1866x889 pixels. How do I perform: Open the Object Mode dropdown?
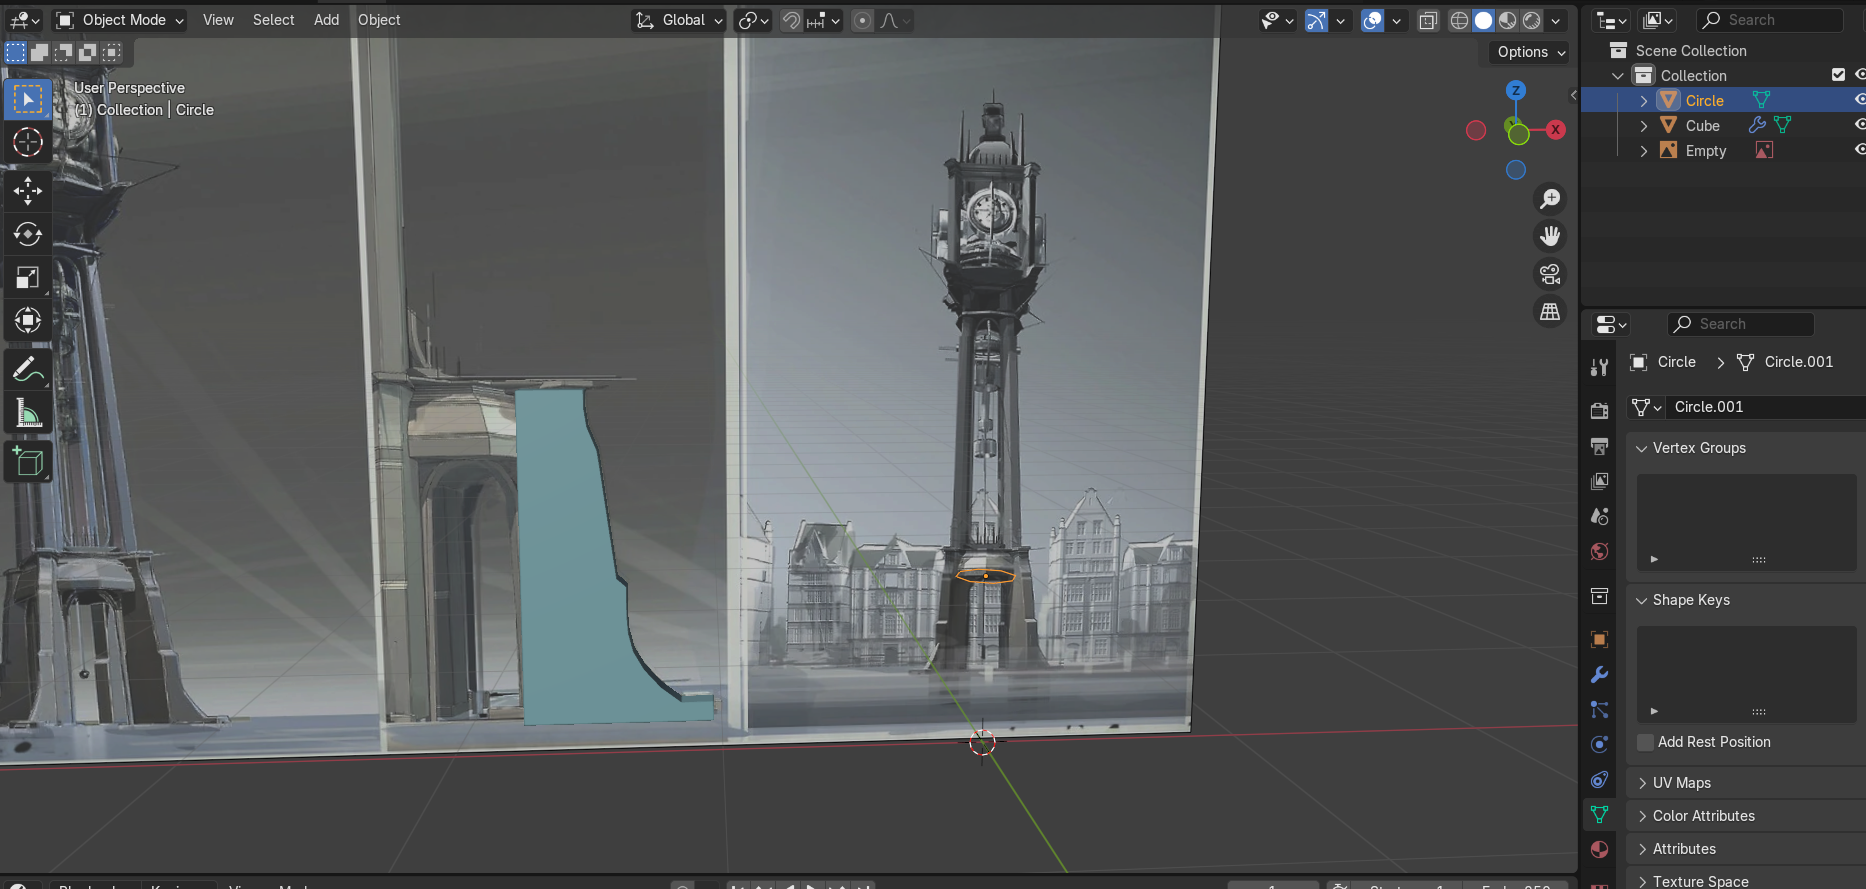(120, 20)
